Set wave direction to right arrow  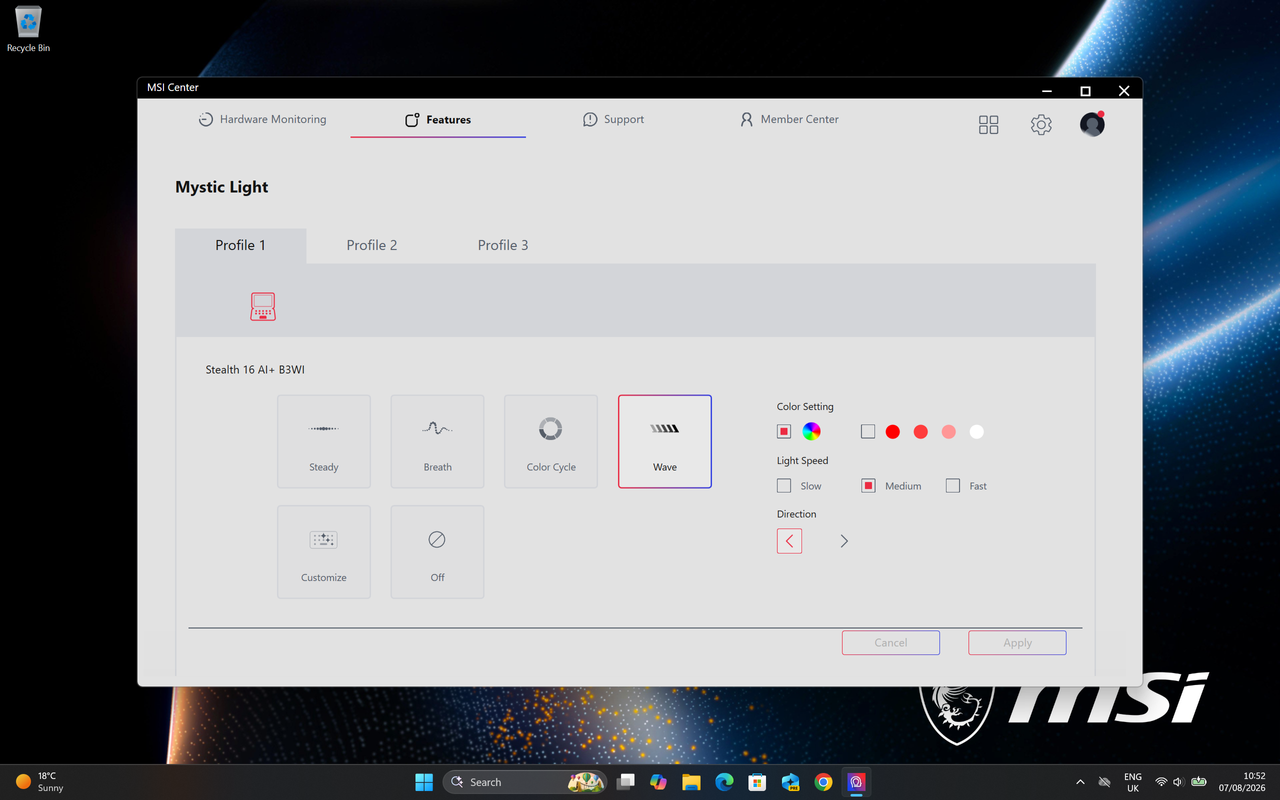844,541
